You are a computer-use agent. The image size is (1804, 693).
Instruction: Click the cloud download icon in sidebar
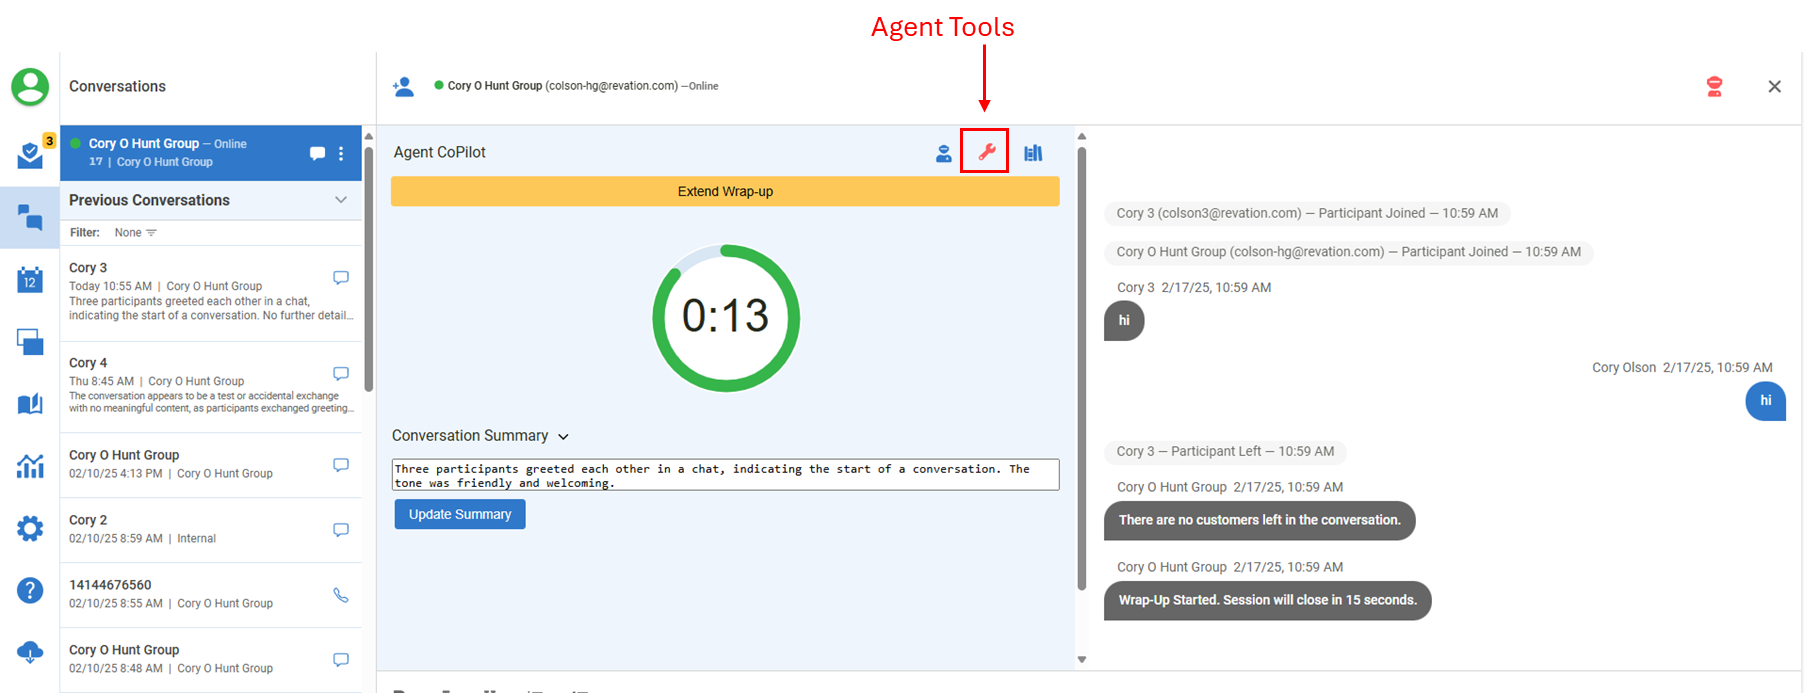[30, 652]
